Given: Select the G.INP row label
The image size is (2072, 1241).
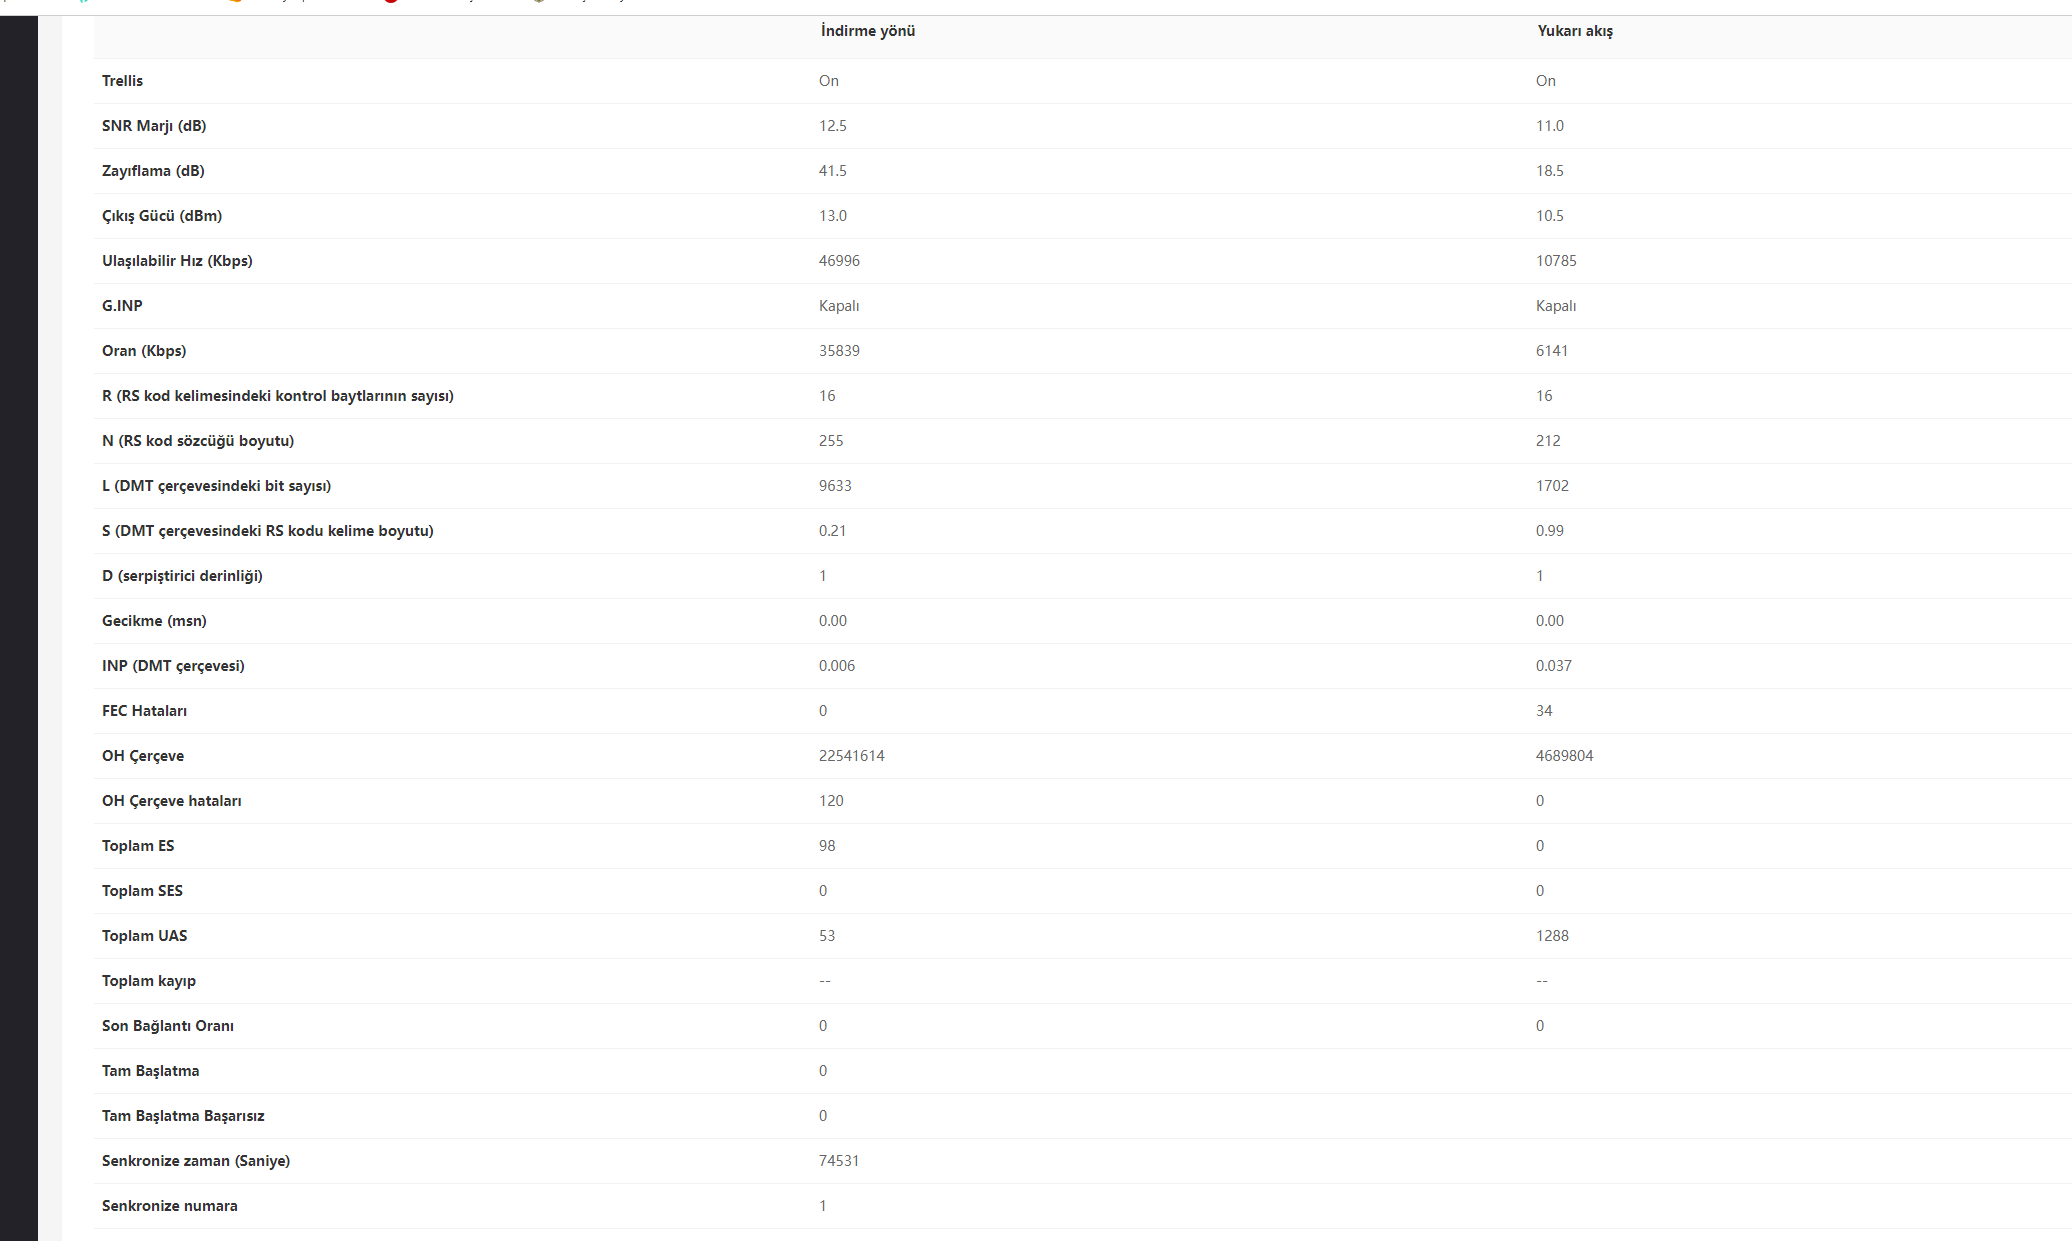Looking at the screenshot, I should [x=122, y=306].
